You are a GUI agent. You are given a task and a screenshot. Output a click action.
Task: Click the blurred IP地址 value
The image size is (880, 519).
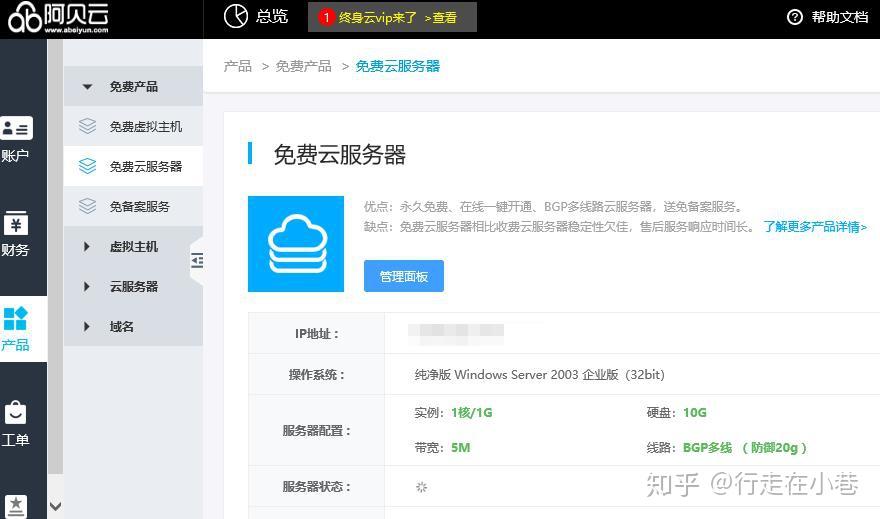[456, 334]
